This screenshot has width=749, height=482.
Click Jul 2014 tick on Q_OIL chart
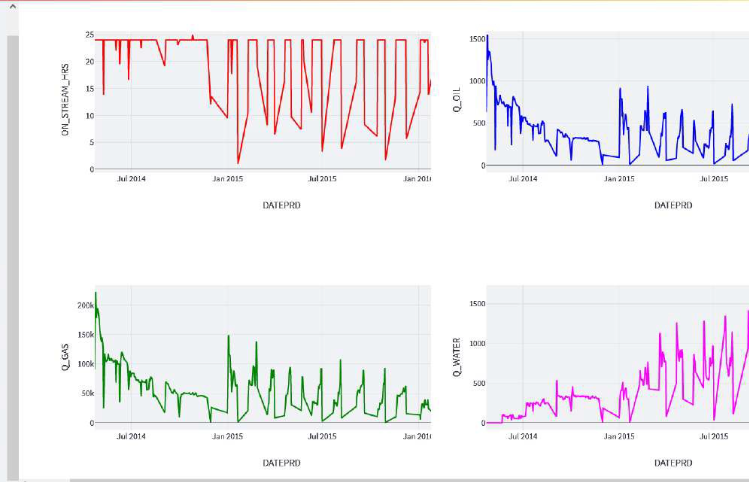pos(522,179)
